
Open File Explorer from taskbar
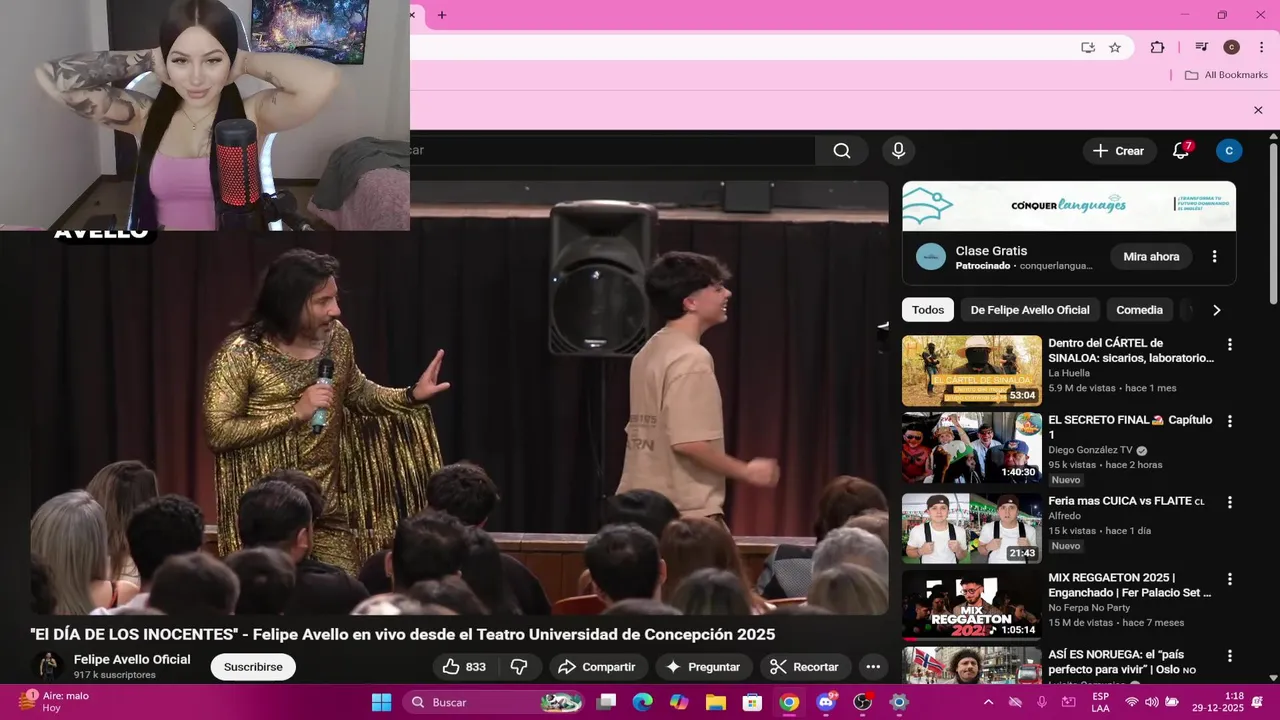click(x=716, y=702)
